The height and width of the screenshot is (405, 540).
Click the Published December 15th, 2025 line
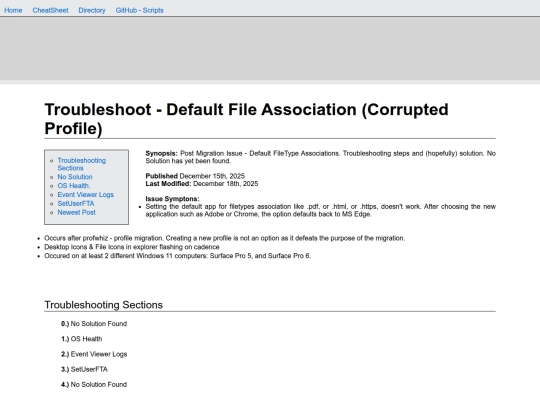tap(195, 176)
